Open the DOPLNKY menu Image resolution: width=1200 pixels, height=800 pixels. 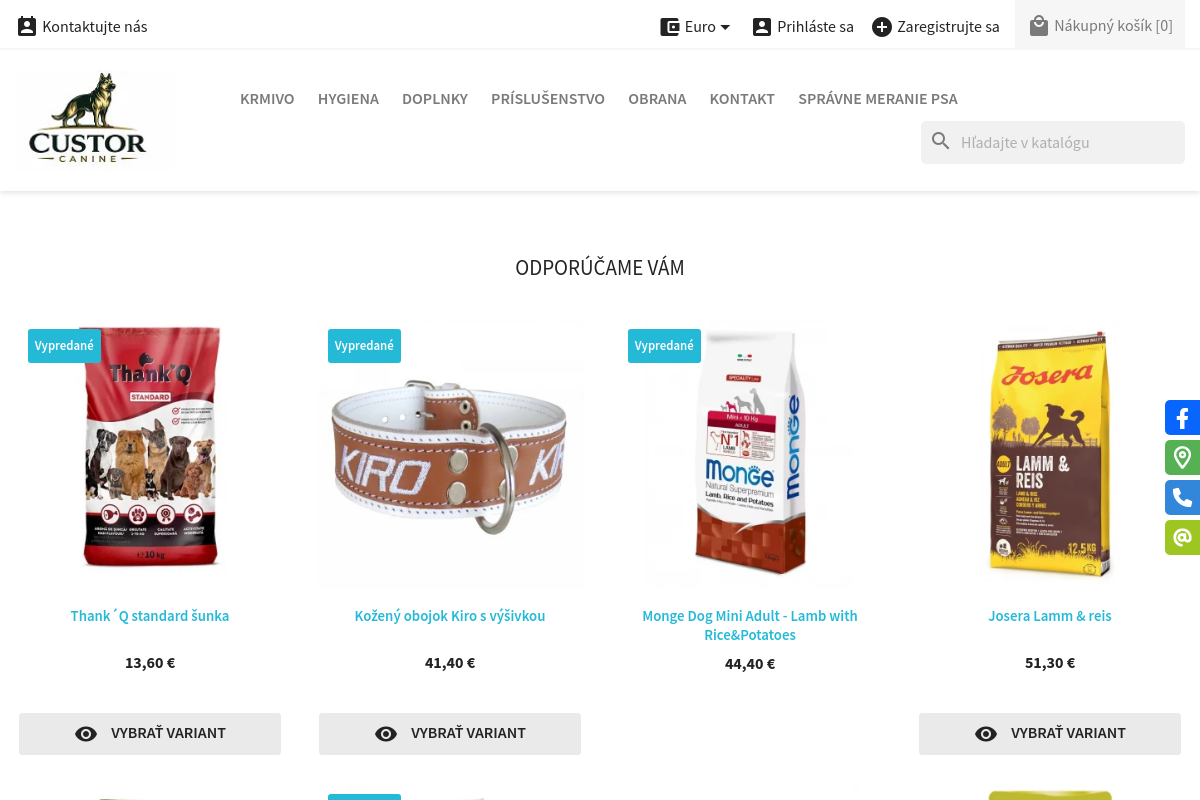click(435, 99)
